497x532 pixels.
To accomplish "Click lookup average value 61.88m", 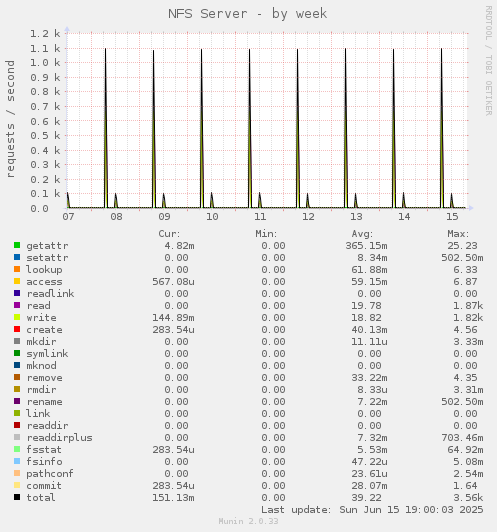I will point(369,270).
